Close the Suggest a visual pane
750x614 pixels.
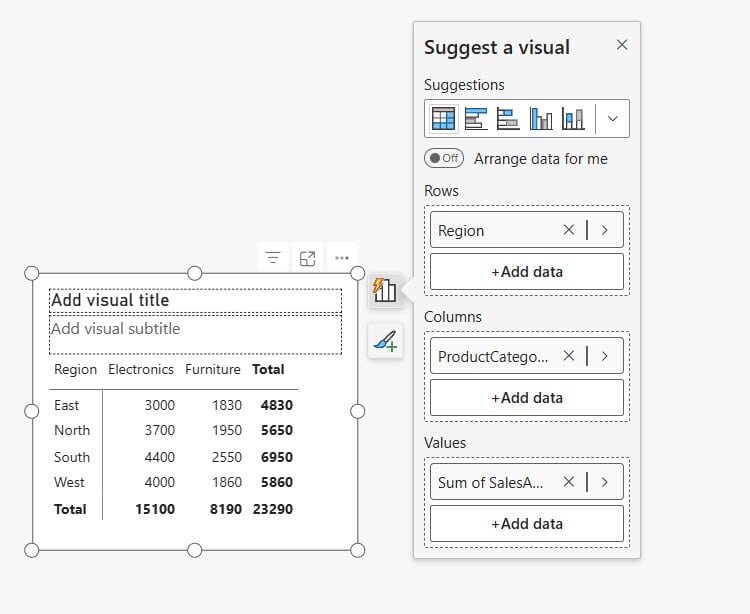tap(622, 45)
